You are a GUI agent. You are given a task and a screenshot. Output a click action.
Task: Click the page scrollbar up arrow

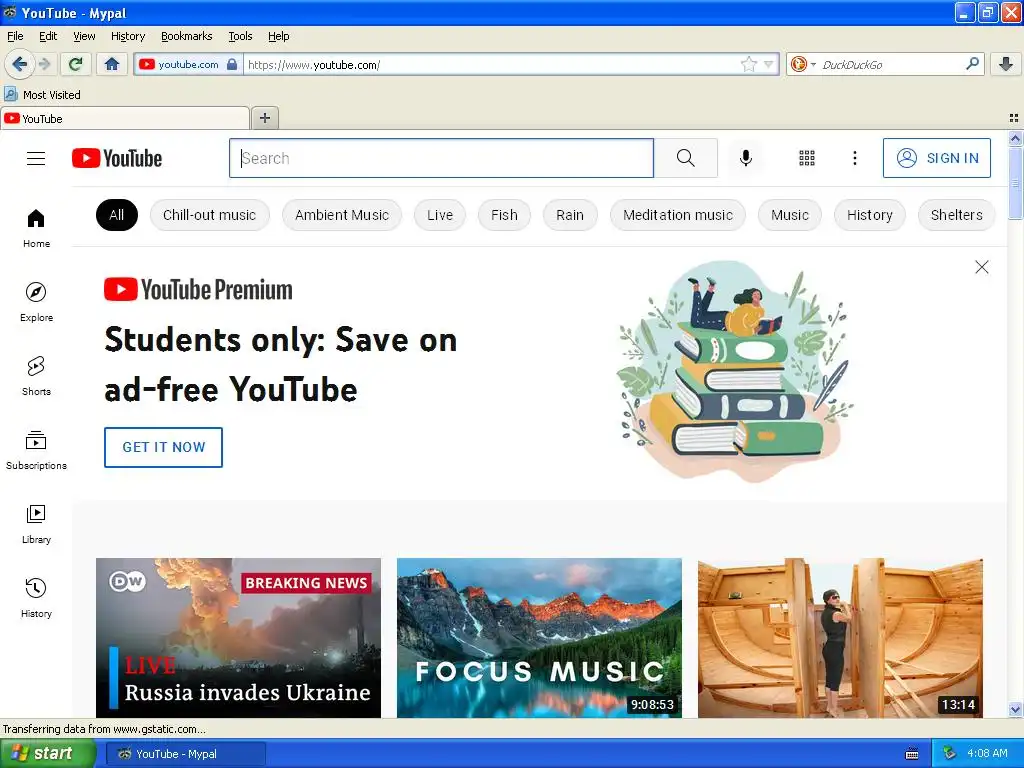point(1015,138)
